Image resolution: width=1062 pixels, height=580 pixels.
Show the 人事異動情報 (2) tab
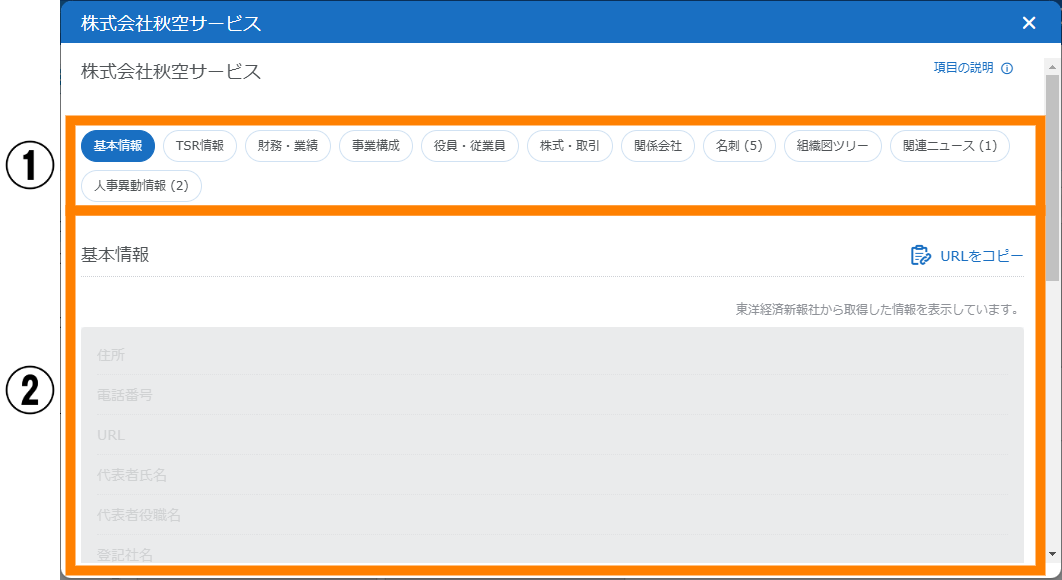[141, 186]
